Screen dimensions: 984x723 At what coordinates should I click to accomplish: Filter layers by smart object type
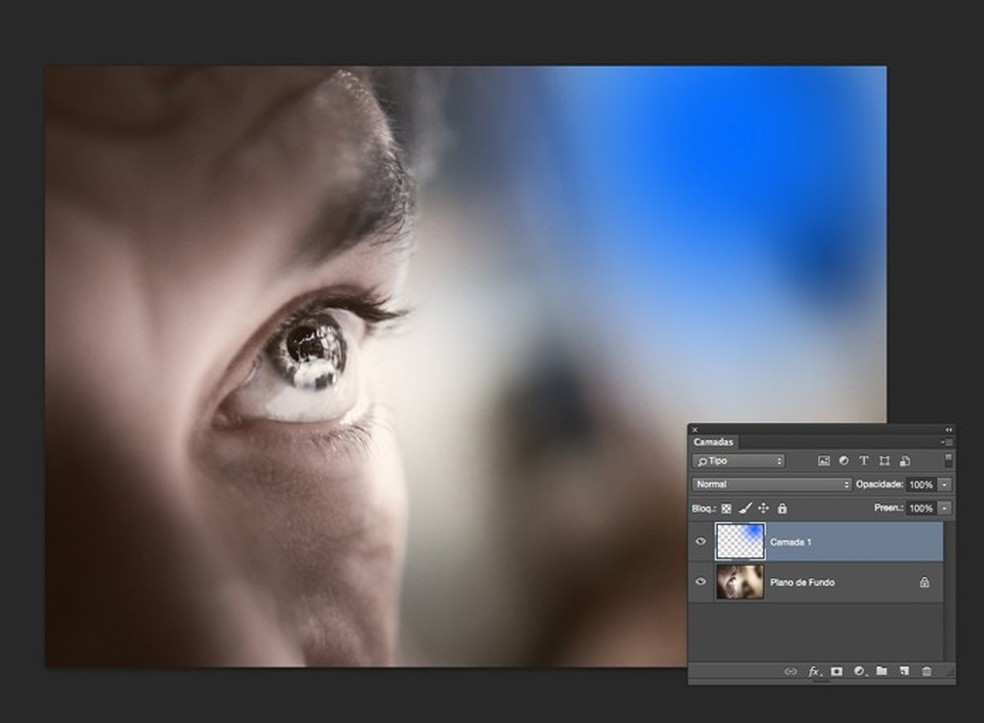(x=904, y=461)
